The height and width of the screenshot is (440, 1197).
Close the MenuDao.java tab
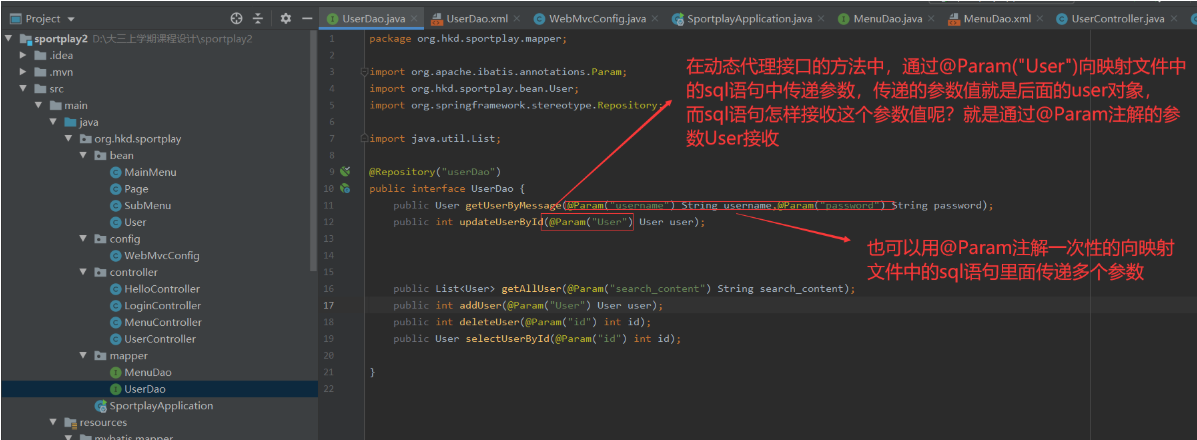tap(931, 18)
